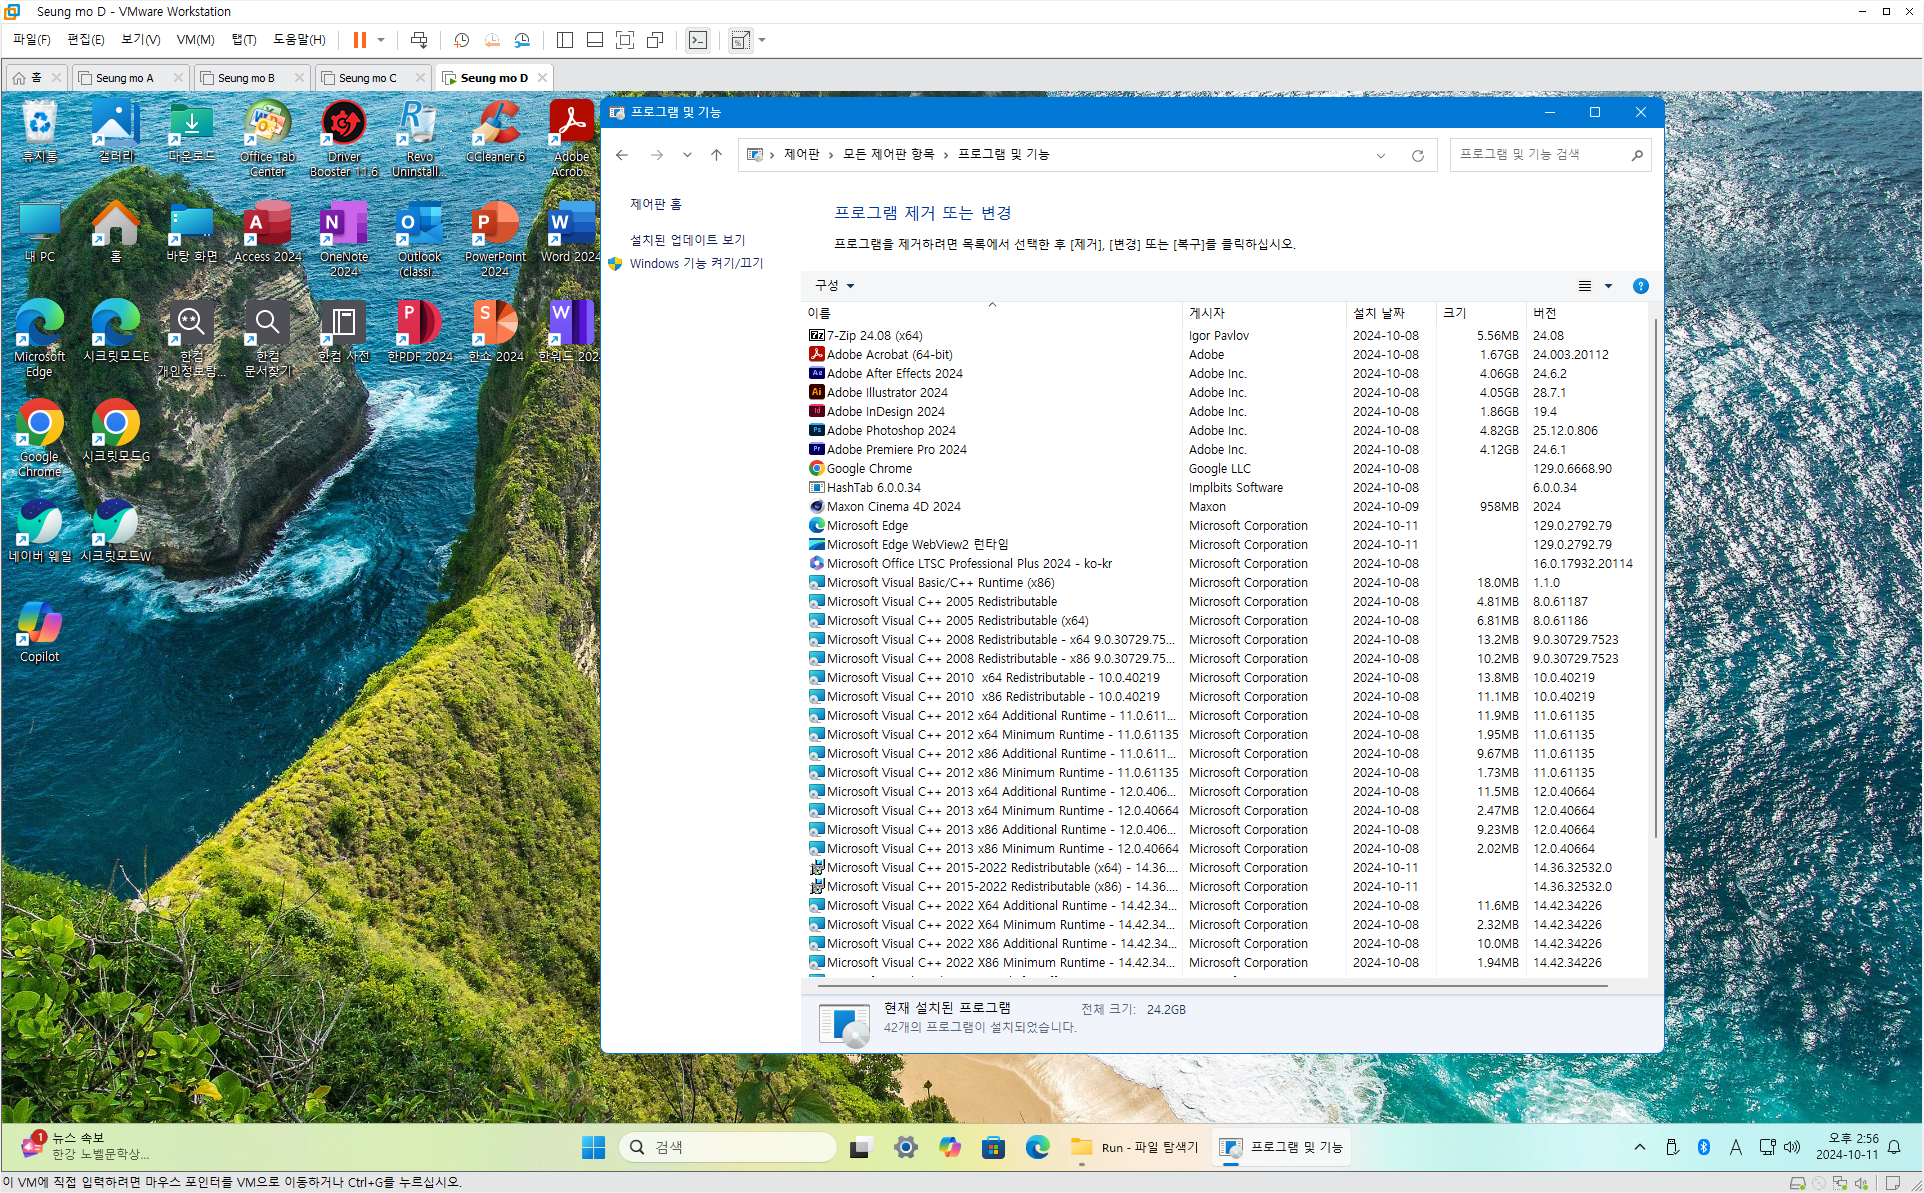
Task: Open 설치된 업데이트 보기 link
Action: 687,240
